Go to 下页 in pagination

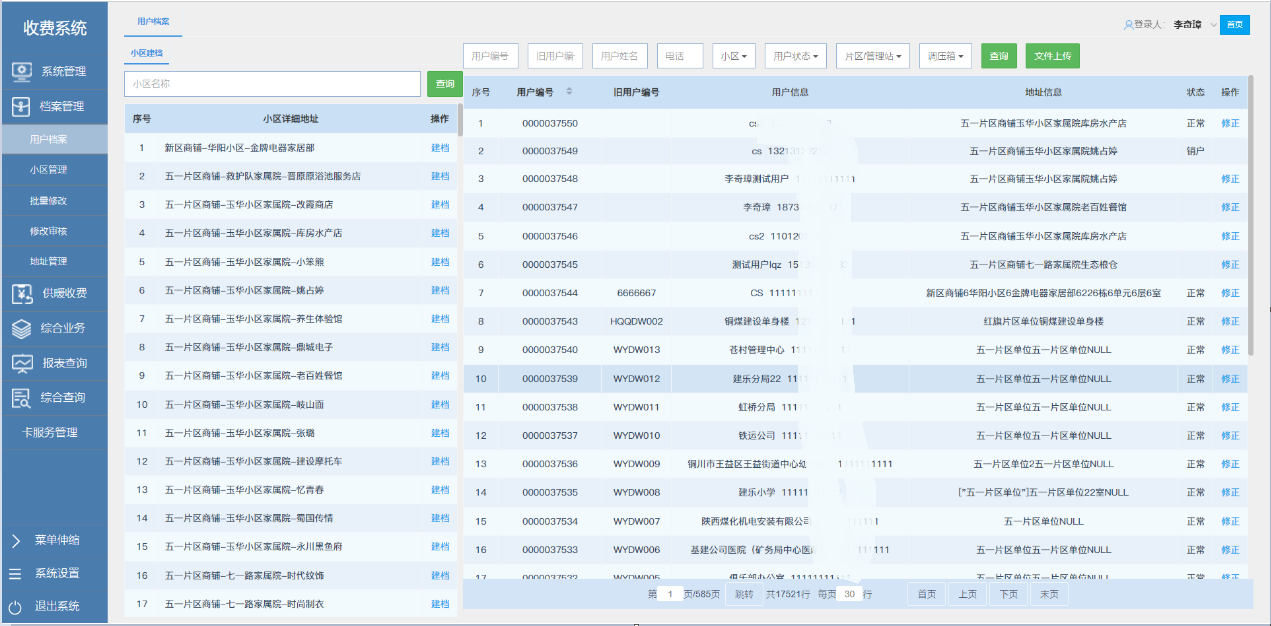(1008, 594)
